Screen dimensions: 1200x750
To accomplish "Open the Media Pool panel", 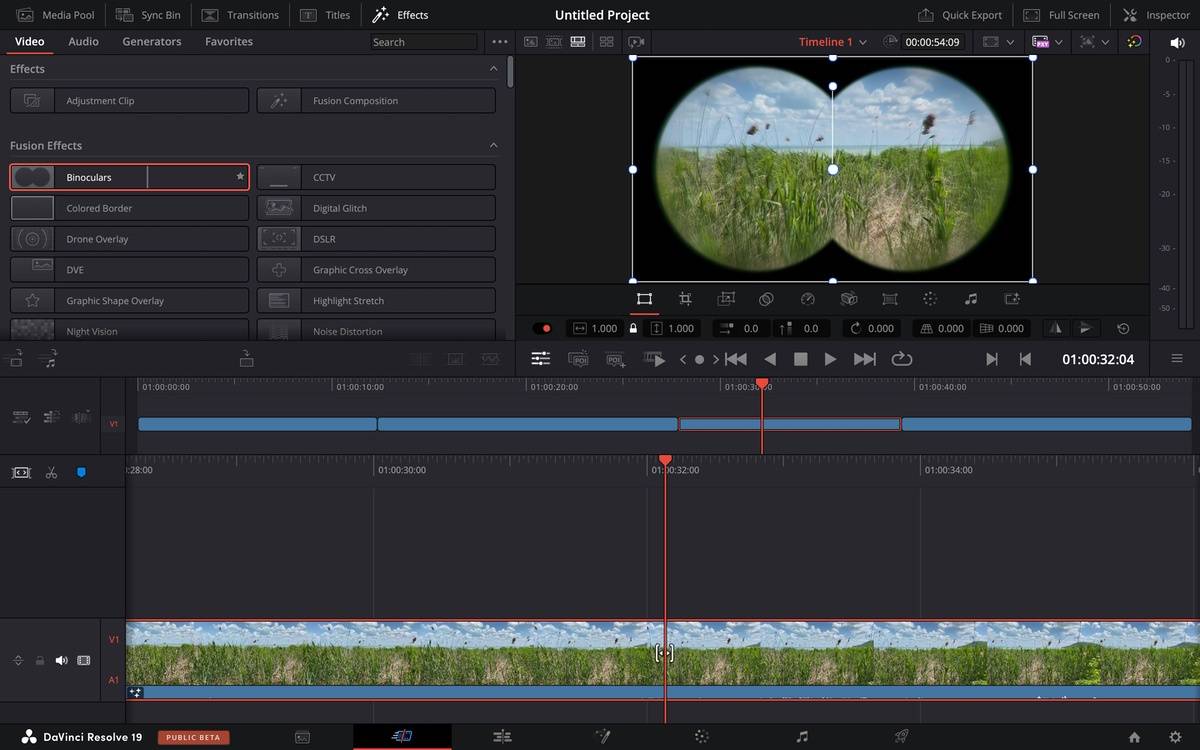I will click(x=55, y=15).
